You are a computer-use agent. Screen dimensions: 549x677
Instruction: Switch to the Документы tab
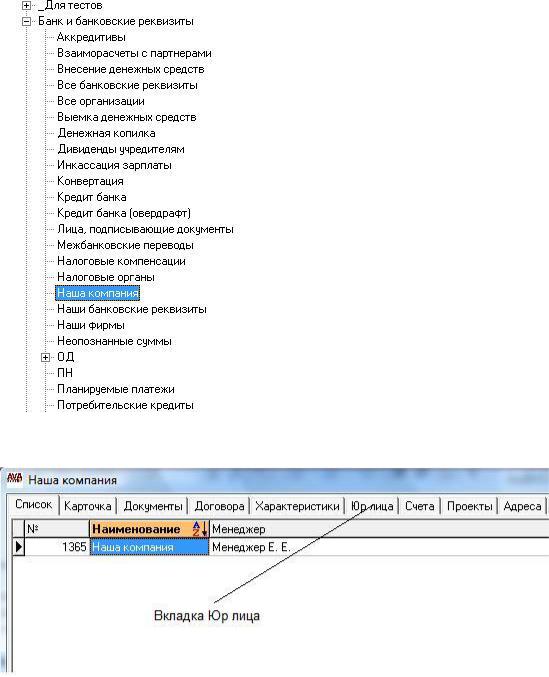click(153, 506)
